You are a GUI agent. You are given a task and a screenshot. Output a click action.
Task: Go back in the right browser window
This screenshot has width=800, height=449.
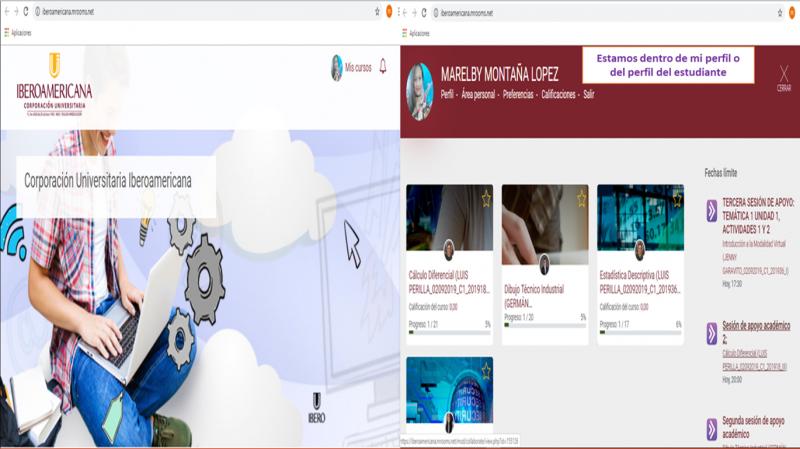click(x=406, y=13)
